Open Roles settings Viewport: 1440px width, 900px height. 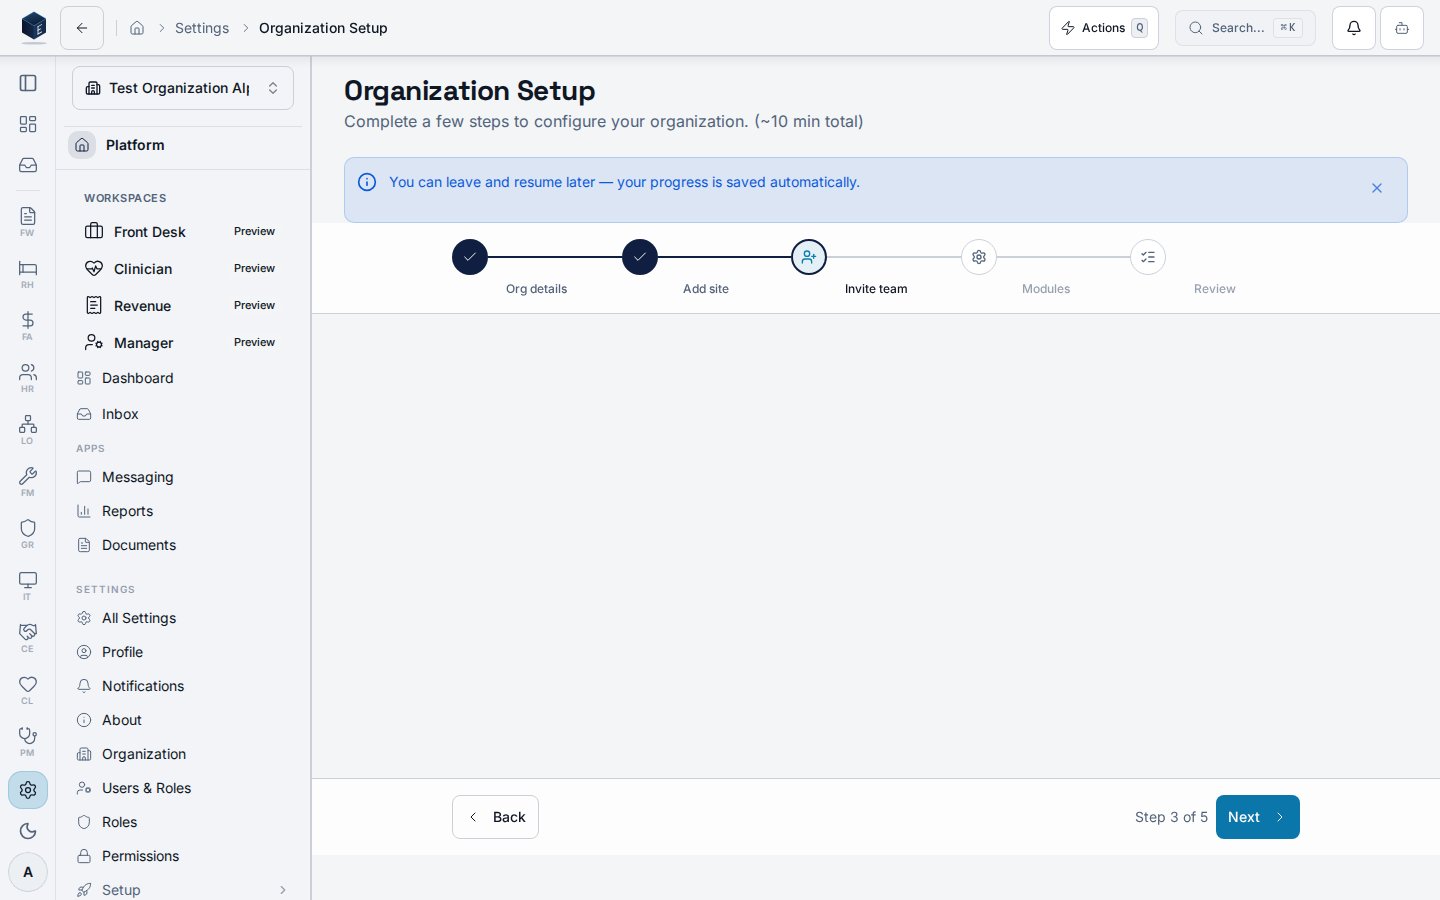coord(183,822)
